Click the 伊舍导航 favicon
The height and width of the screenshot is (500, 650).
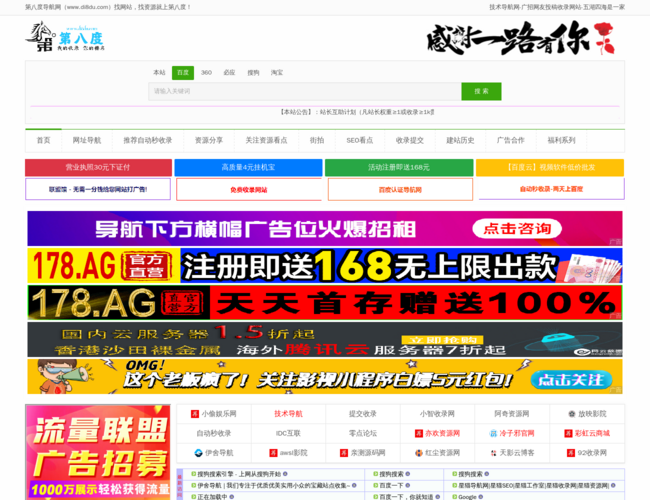(199, 453)
